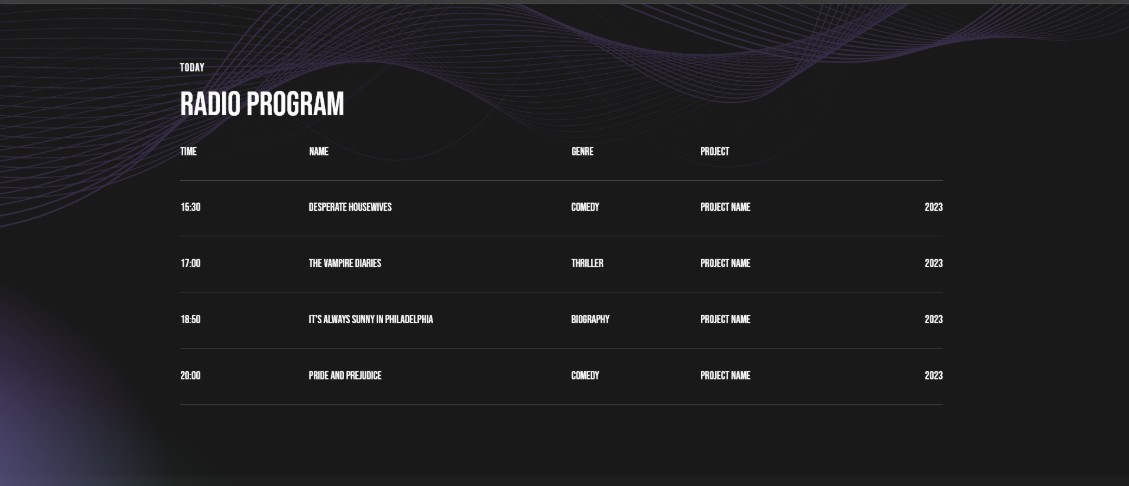
Task: Click the Project column header
Action: [714, 151]
